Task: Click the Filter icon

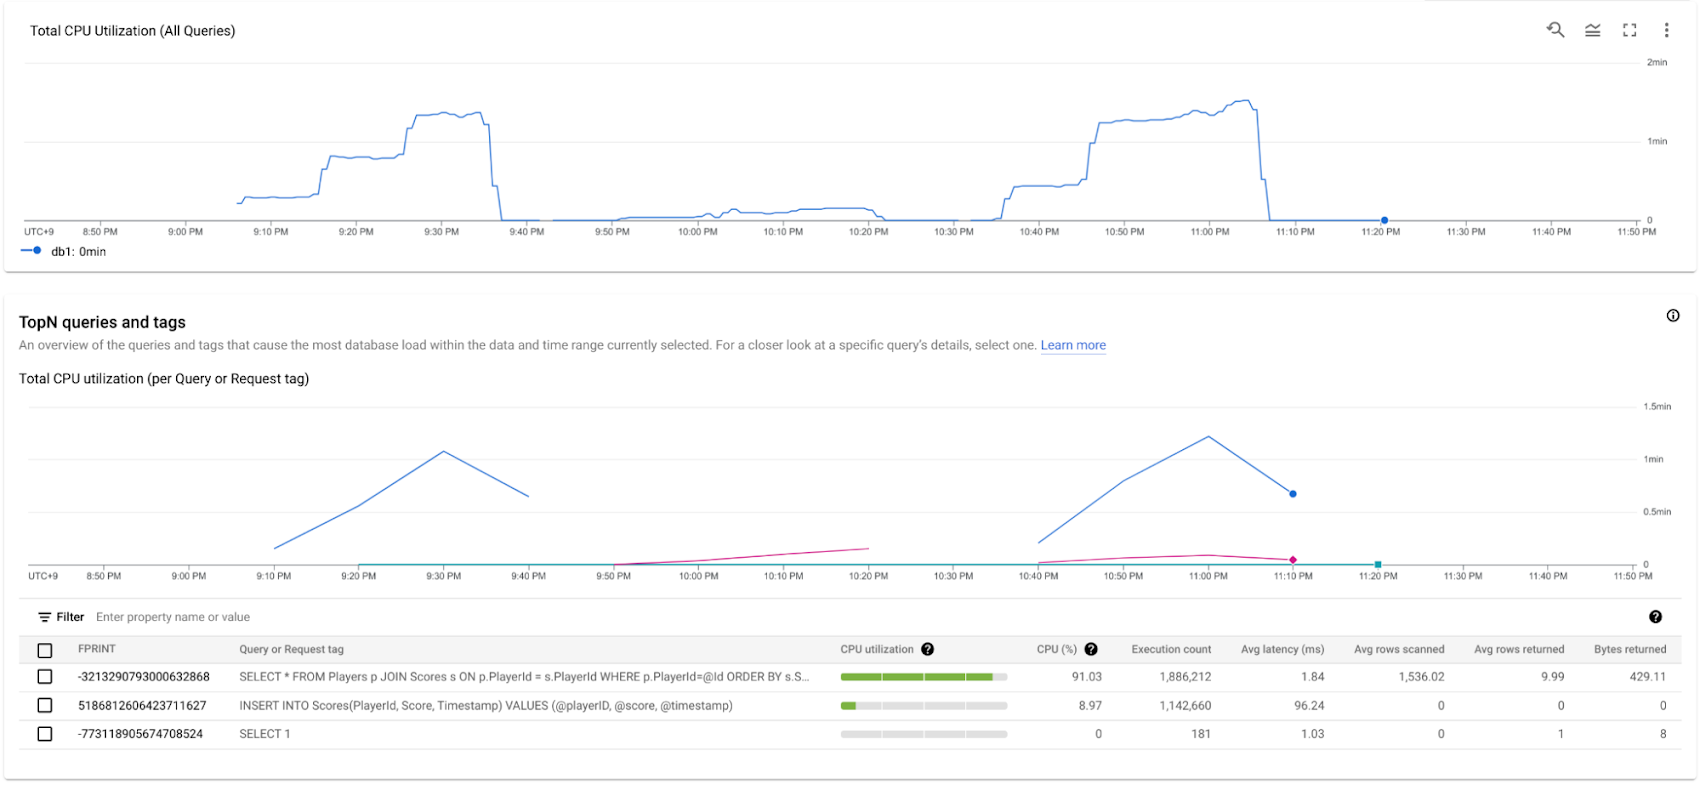Action: (45, 617)
